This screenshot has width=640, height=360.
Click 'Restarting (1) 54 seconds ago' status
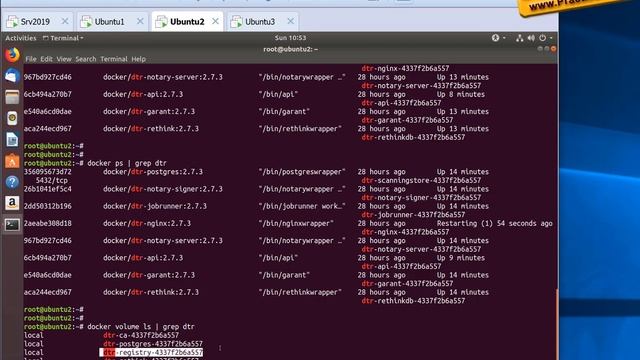pyautogui.click(x=495, y=223)
